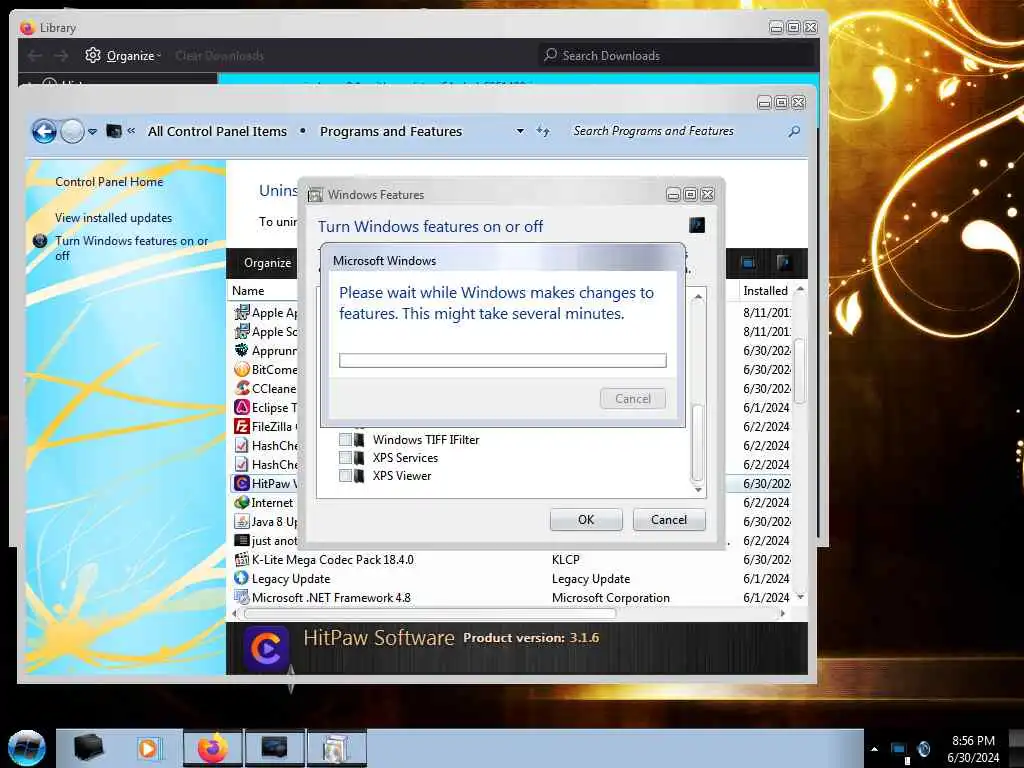1024x768 pixels.
Task: Toggle the XPS Viewer checkbox
Action: [x=345, y=476]
